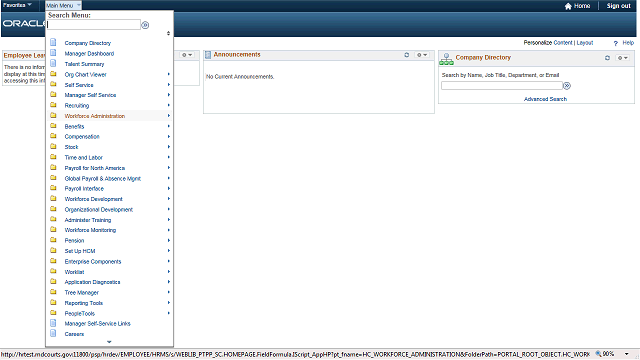Click the folder icon beside Self Service
The height and width of the screenshot is (360, 640).
click(x=53, y=84)
